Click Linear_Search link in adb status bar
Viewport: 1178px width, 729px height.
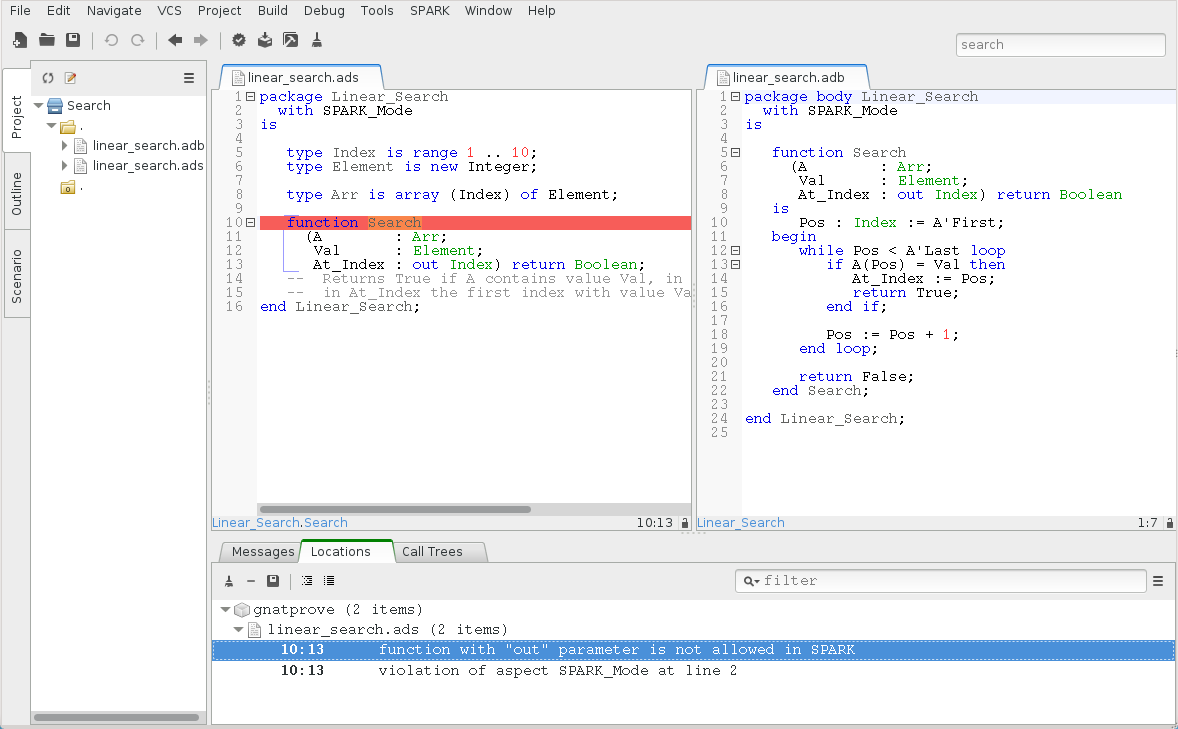tap(741, 523)
